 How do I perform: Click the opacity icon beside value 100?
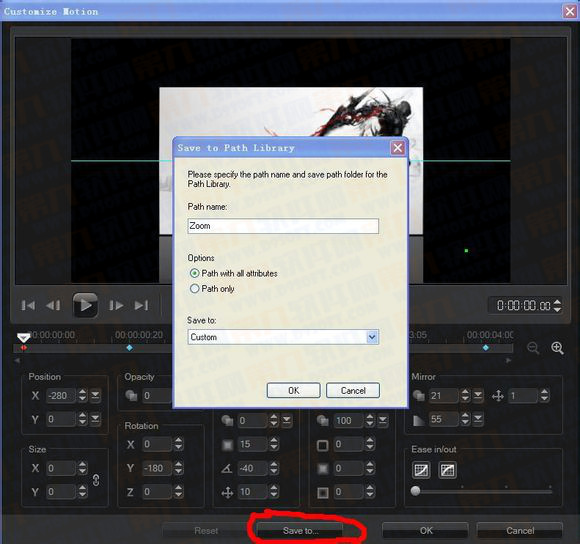pos(323,420)
